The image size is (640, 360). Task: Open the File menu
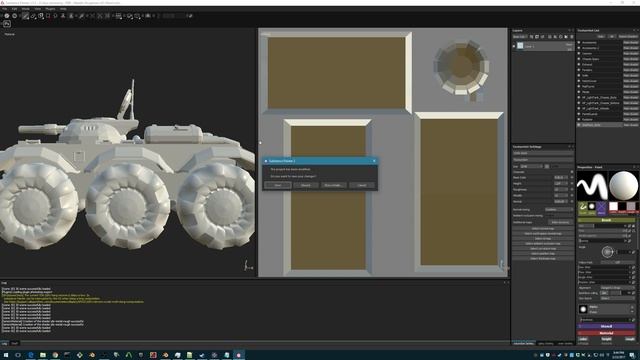coord(4,9)
